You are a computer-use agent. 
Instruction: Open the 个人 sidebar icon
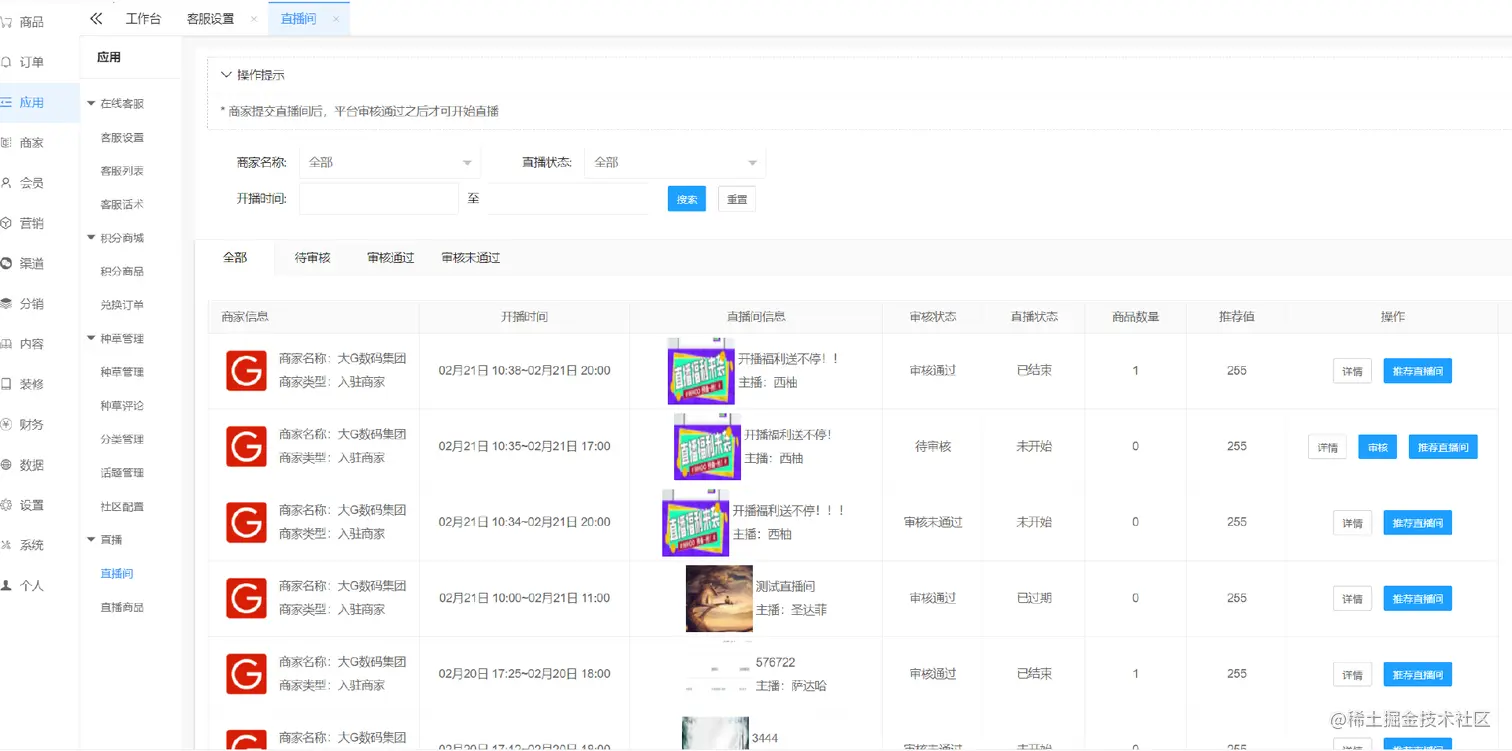6,585
